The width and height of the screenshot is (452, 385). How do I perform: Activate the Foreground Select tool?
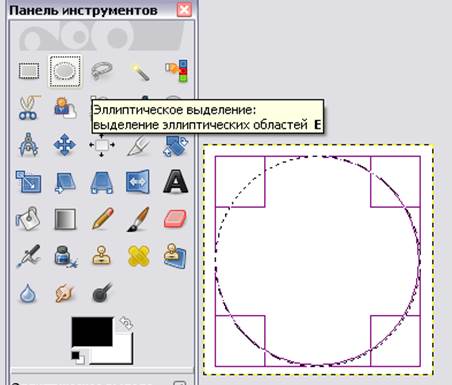coord(65,107)
